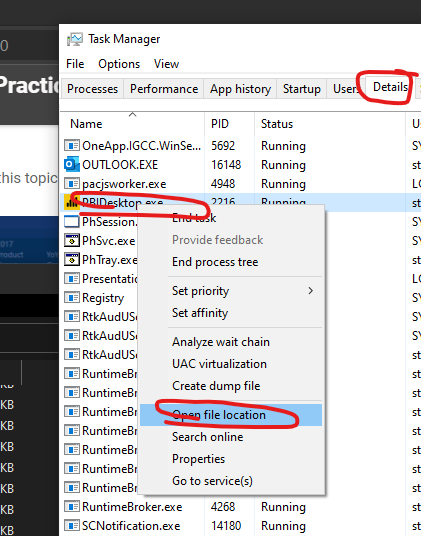421x536 pixels.
Task: Click the Registry process icon
Action: (72, 298)
